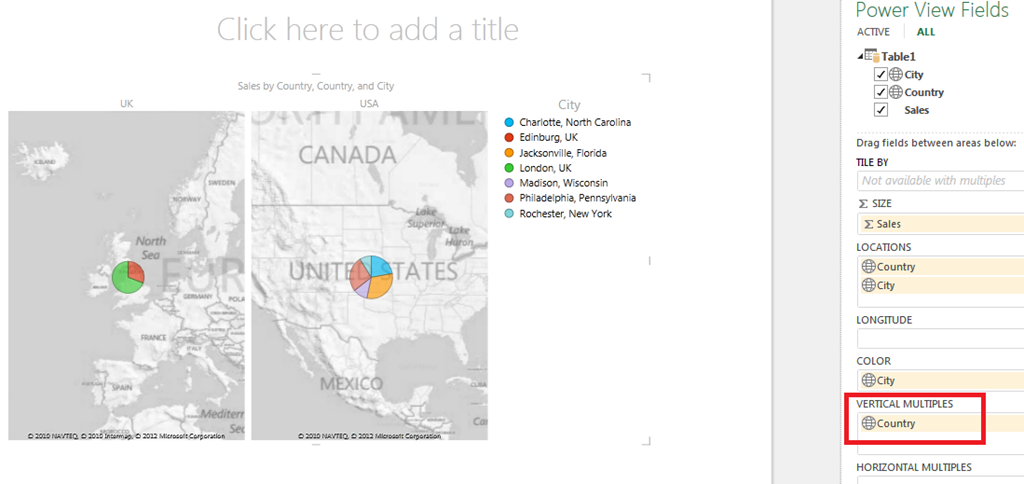This screenshot has width=1024, height=484.
Task: Click globe icon of Country in Vertical Multiples
Action: click(869, 423)
